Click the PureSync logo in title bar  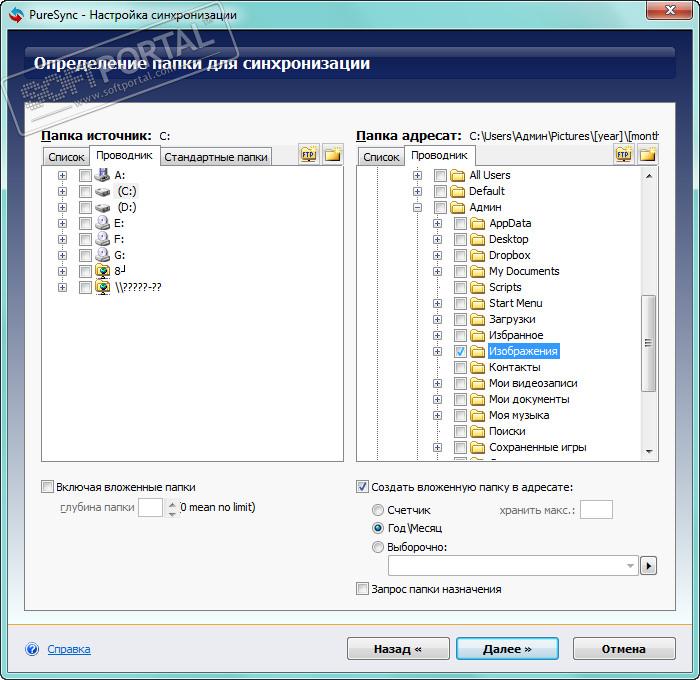coord(17,15)
